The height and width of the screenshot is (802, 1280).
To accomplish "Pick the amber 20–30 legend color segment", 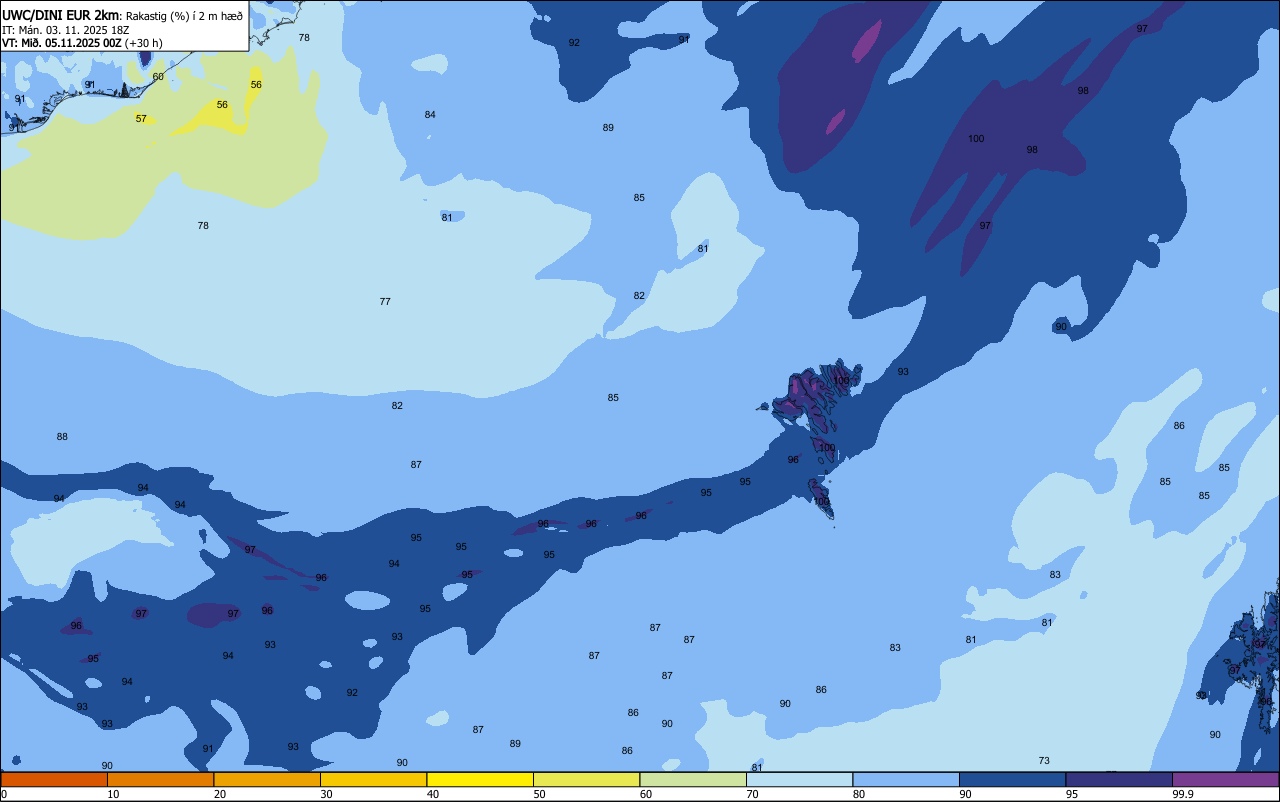I will tap(267, 779).
